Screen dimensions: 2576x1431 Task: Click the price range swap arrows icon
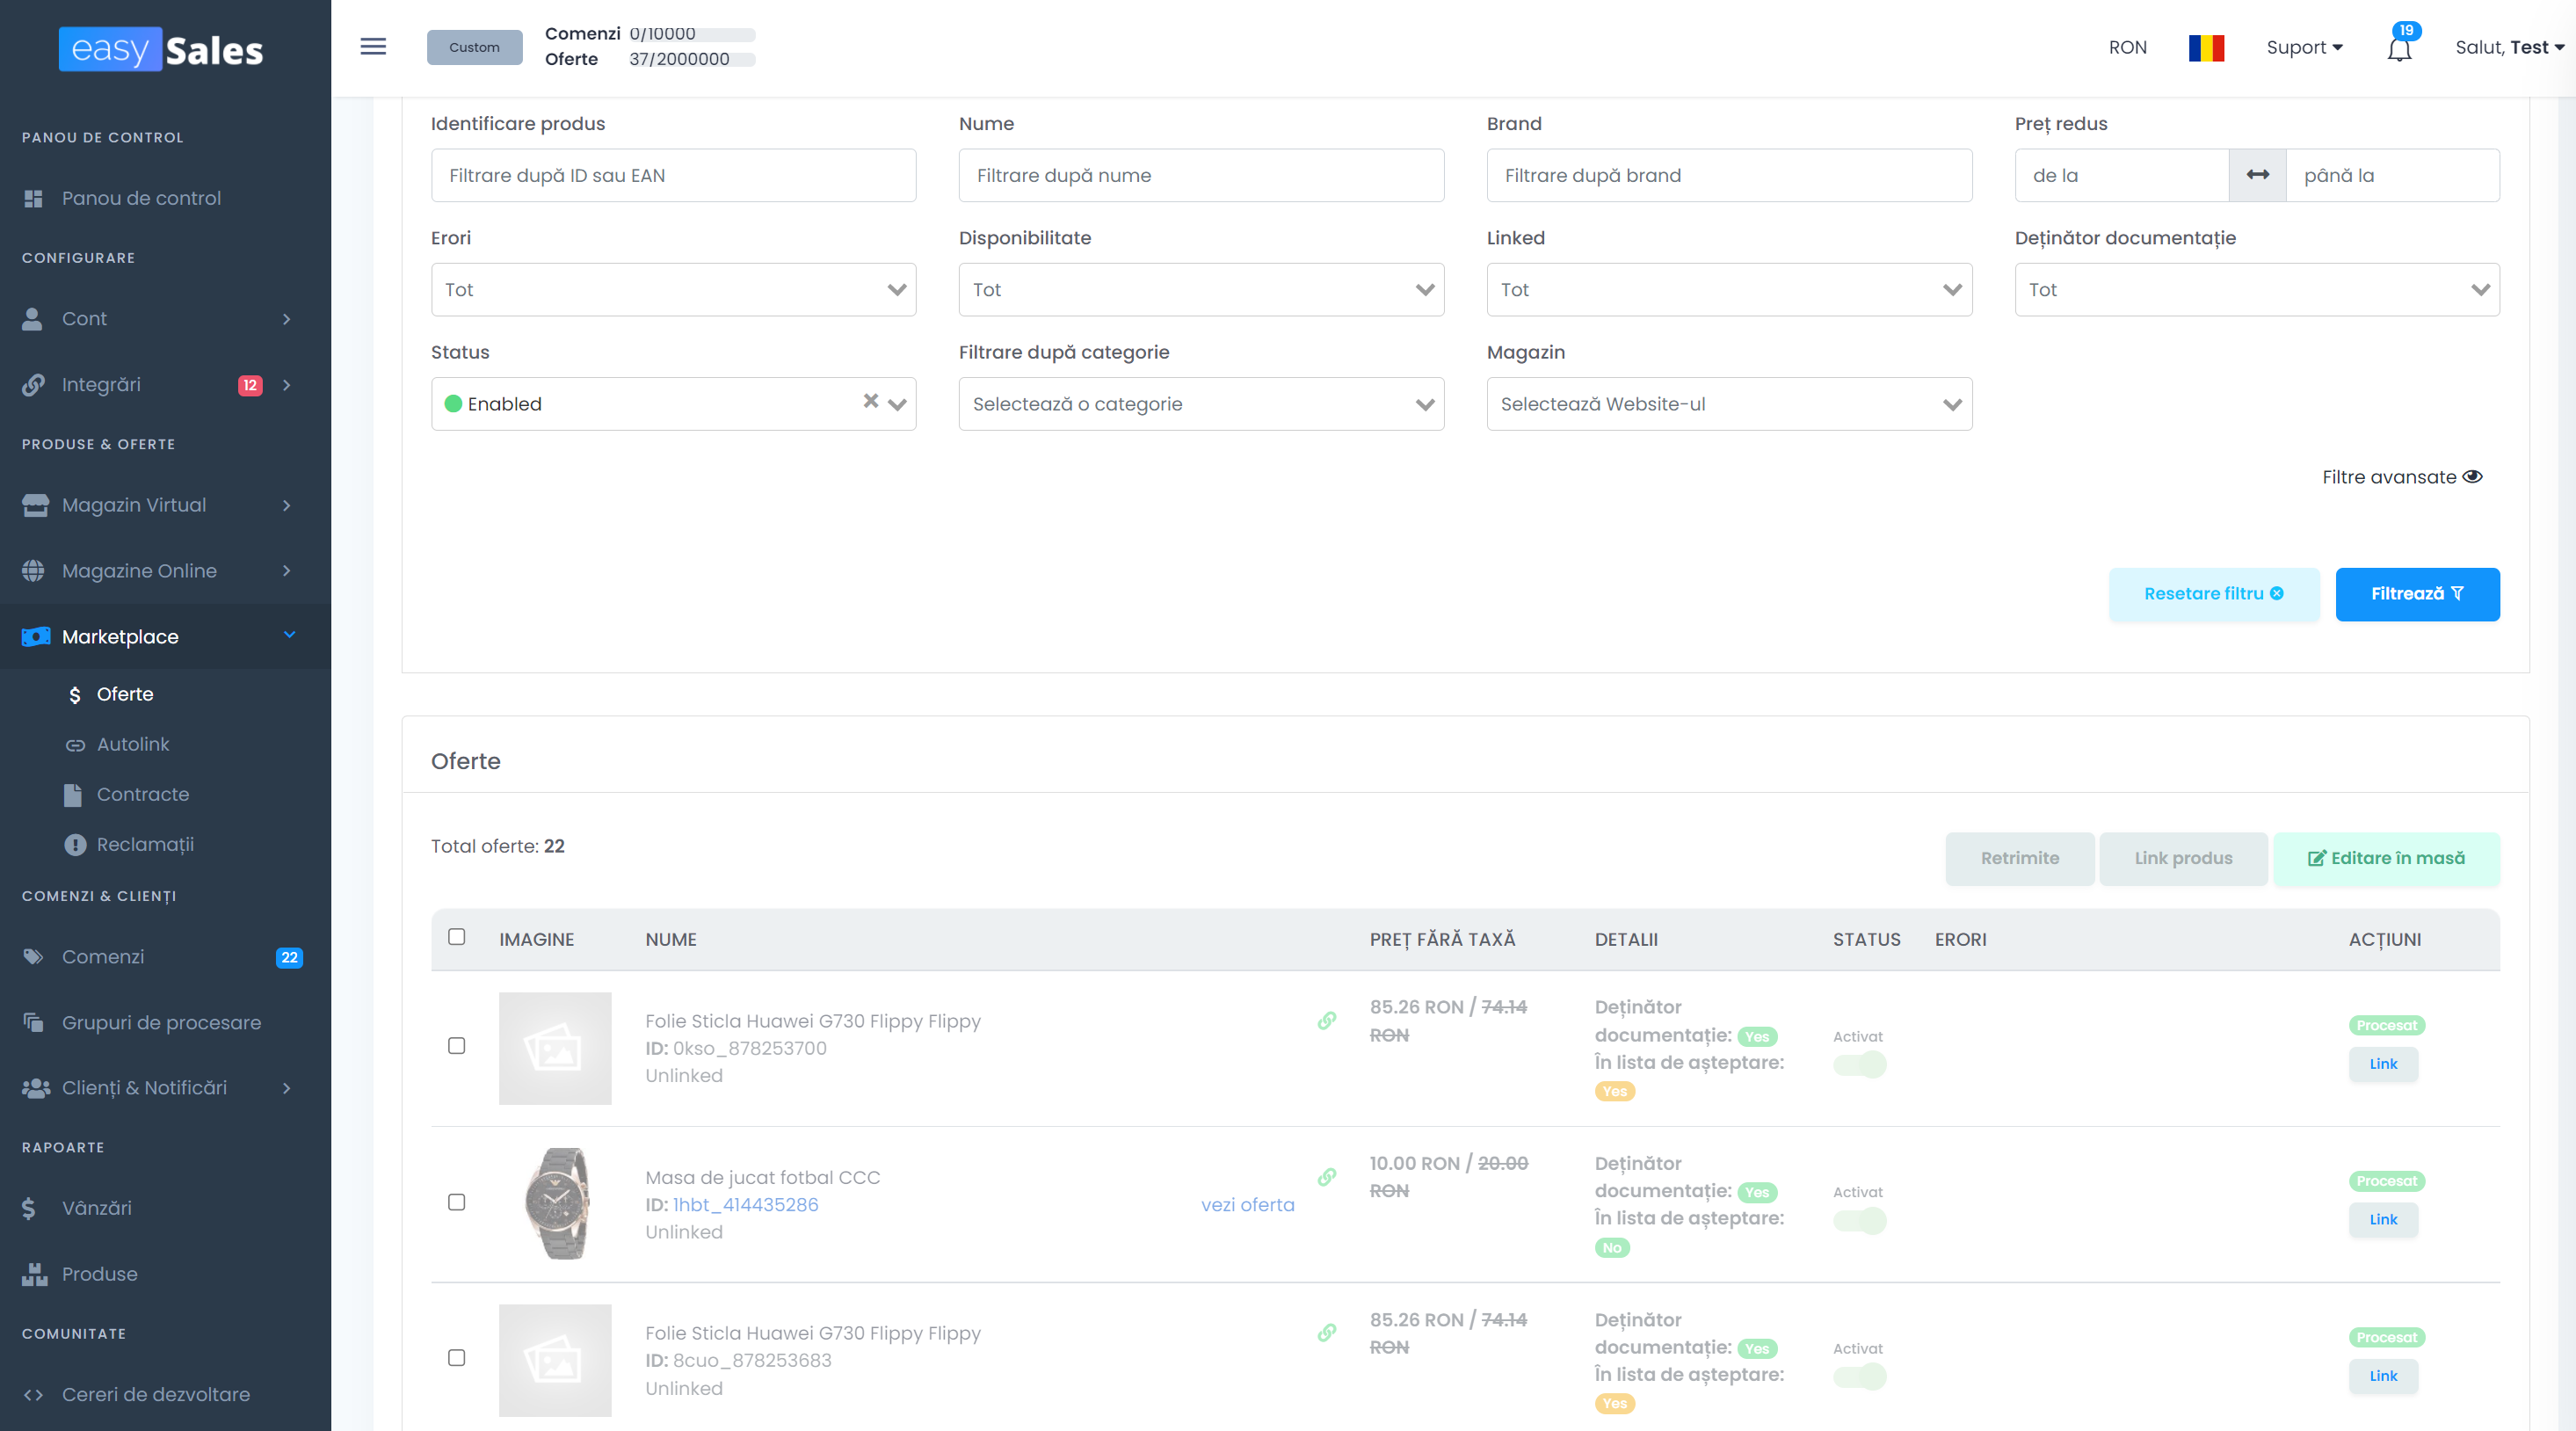pos(2257,175)
